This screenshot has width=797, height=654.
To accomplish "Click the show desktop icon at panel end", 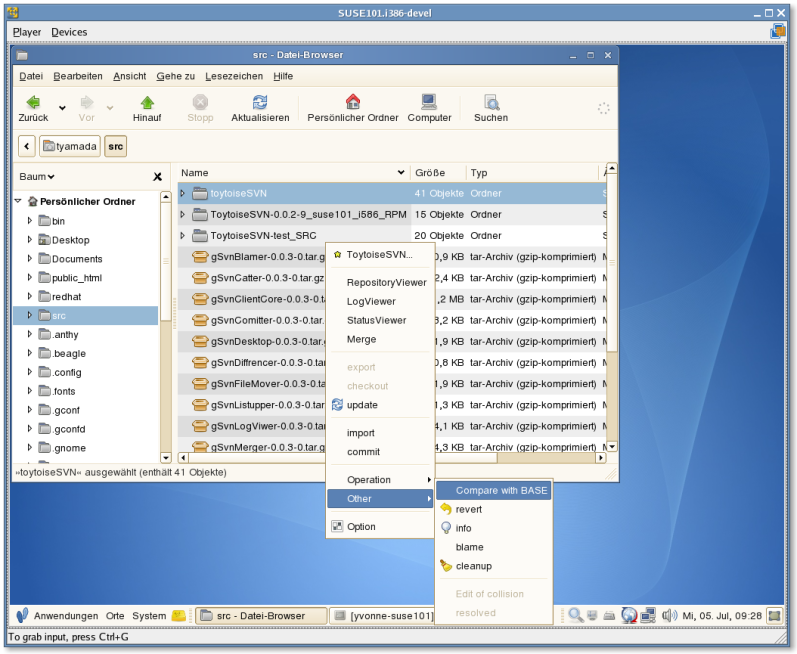I will click(x=775, y=615).
